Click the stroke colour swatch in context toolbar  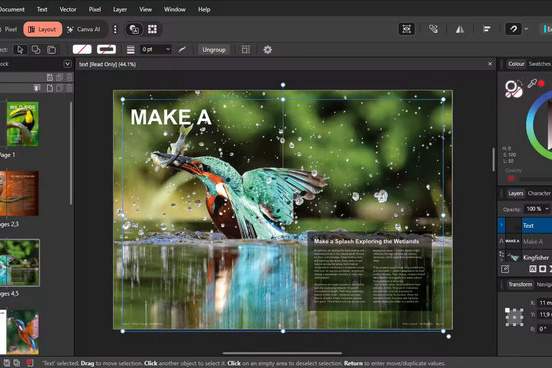tap(106, 49)
